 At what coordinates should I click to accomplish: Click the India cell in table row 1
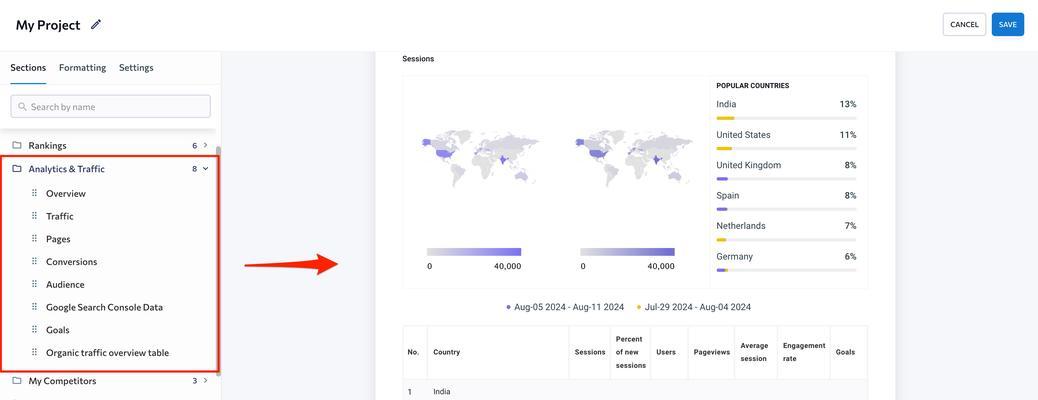[x=442, y=392]
